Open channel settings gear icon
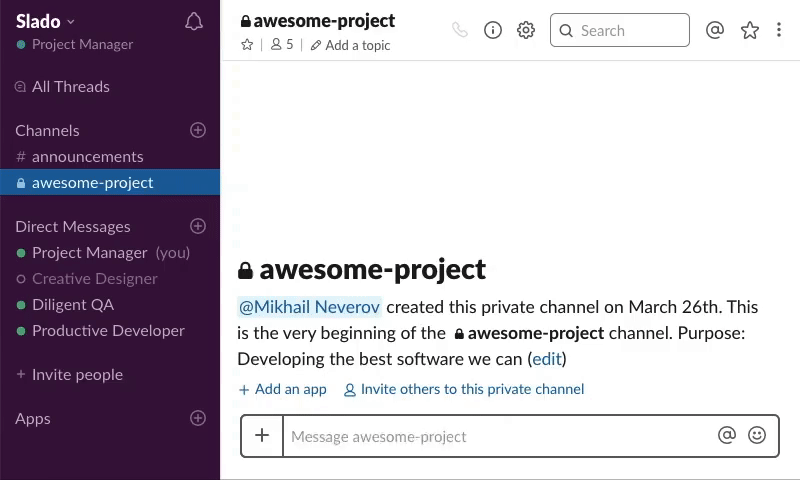This screenshot has height=480, width=800. point(526,30)
